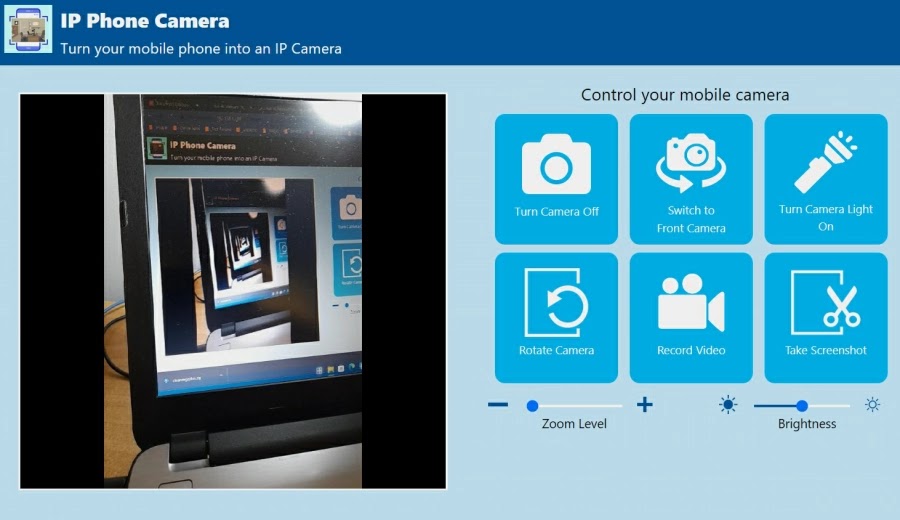Click the 'Brightness' label
Screen dimensions: 900x520
[806, 424]
